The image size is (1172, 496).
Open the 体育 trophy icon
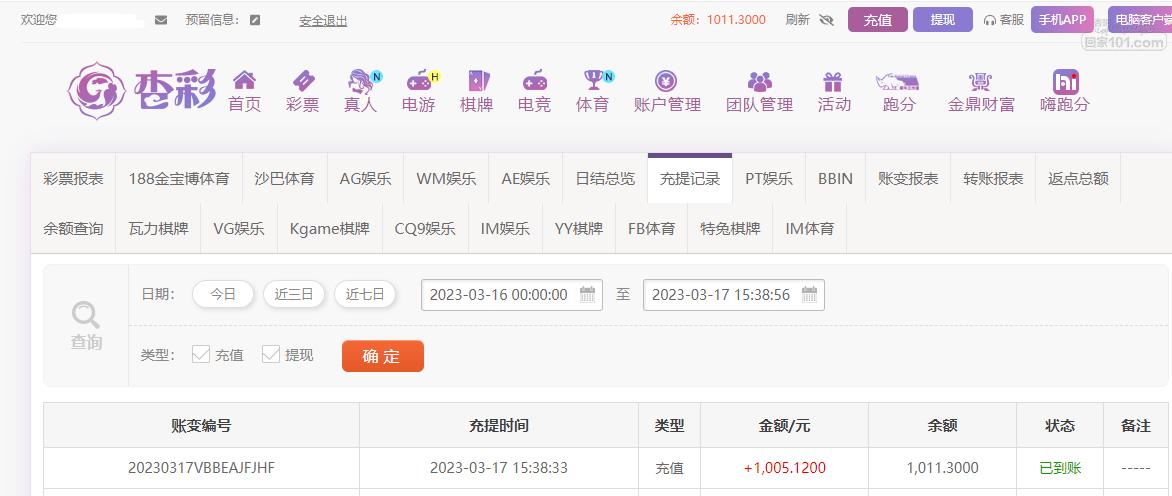point(593,82)
